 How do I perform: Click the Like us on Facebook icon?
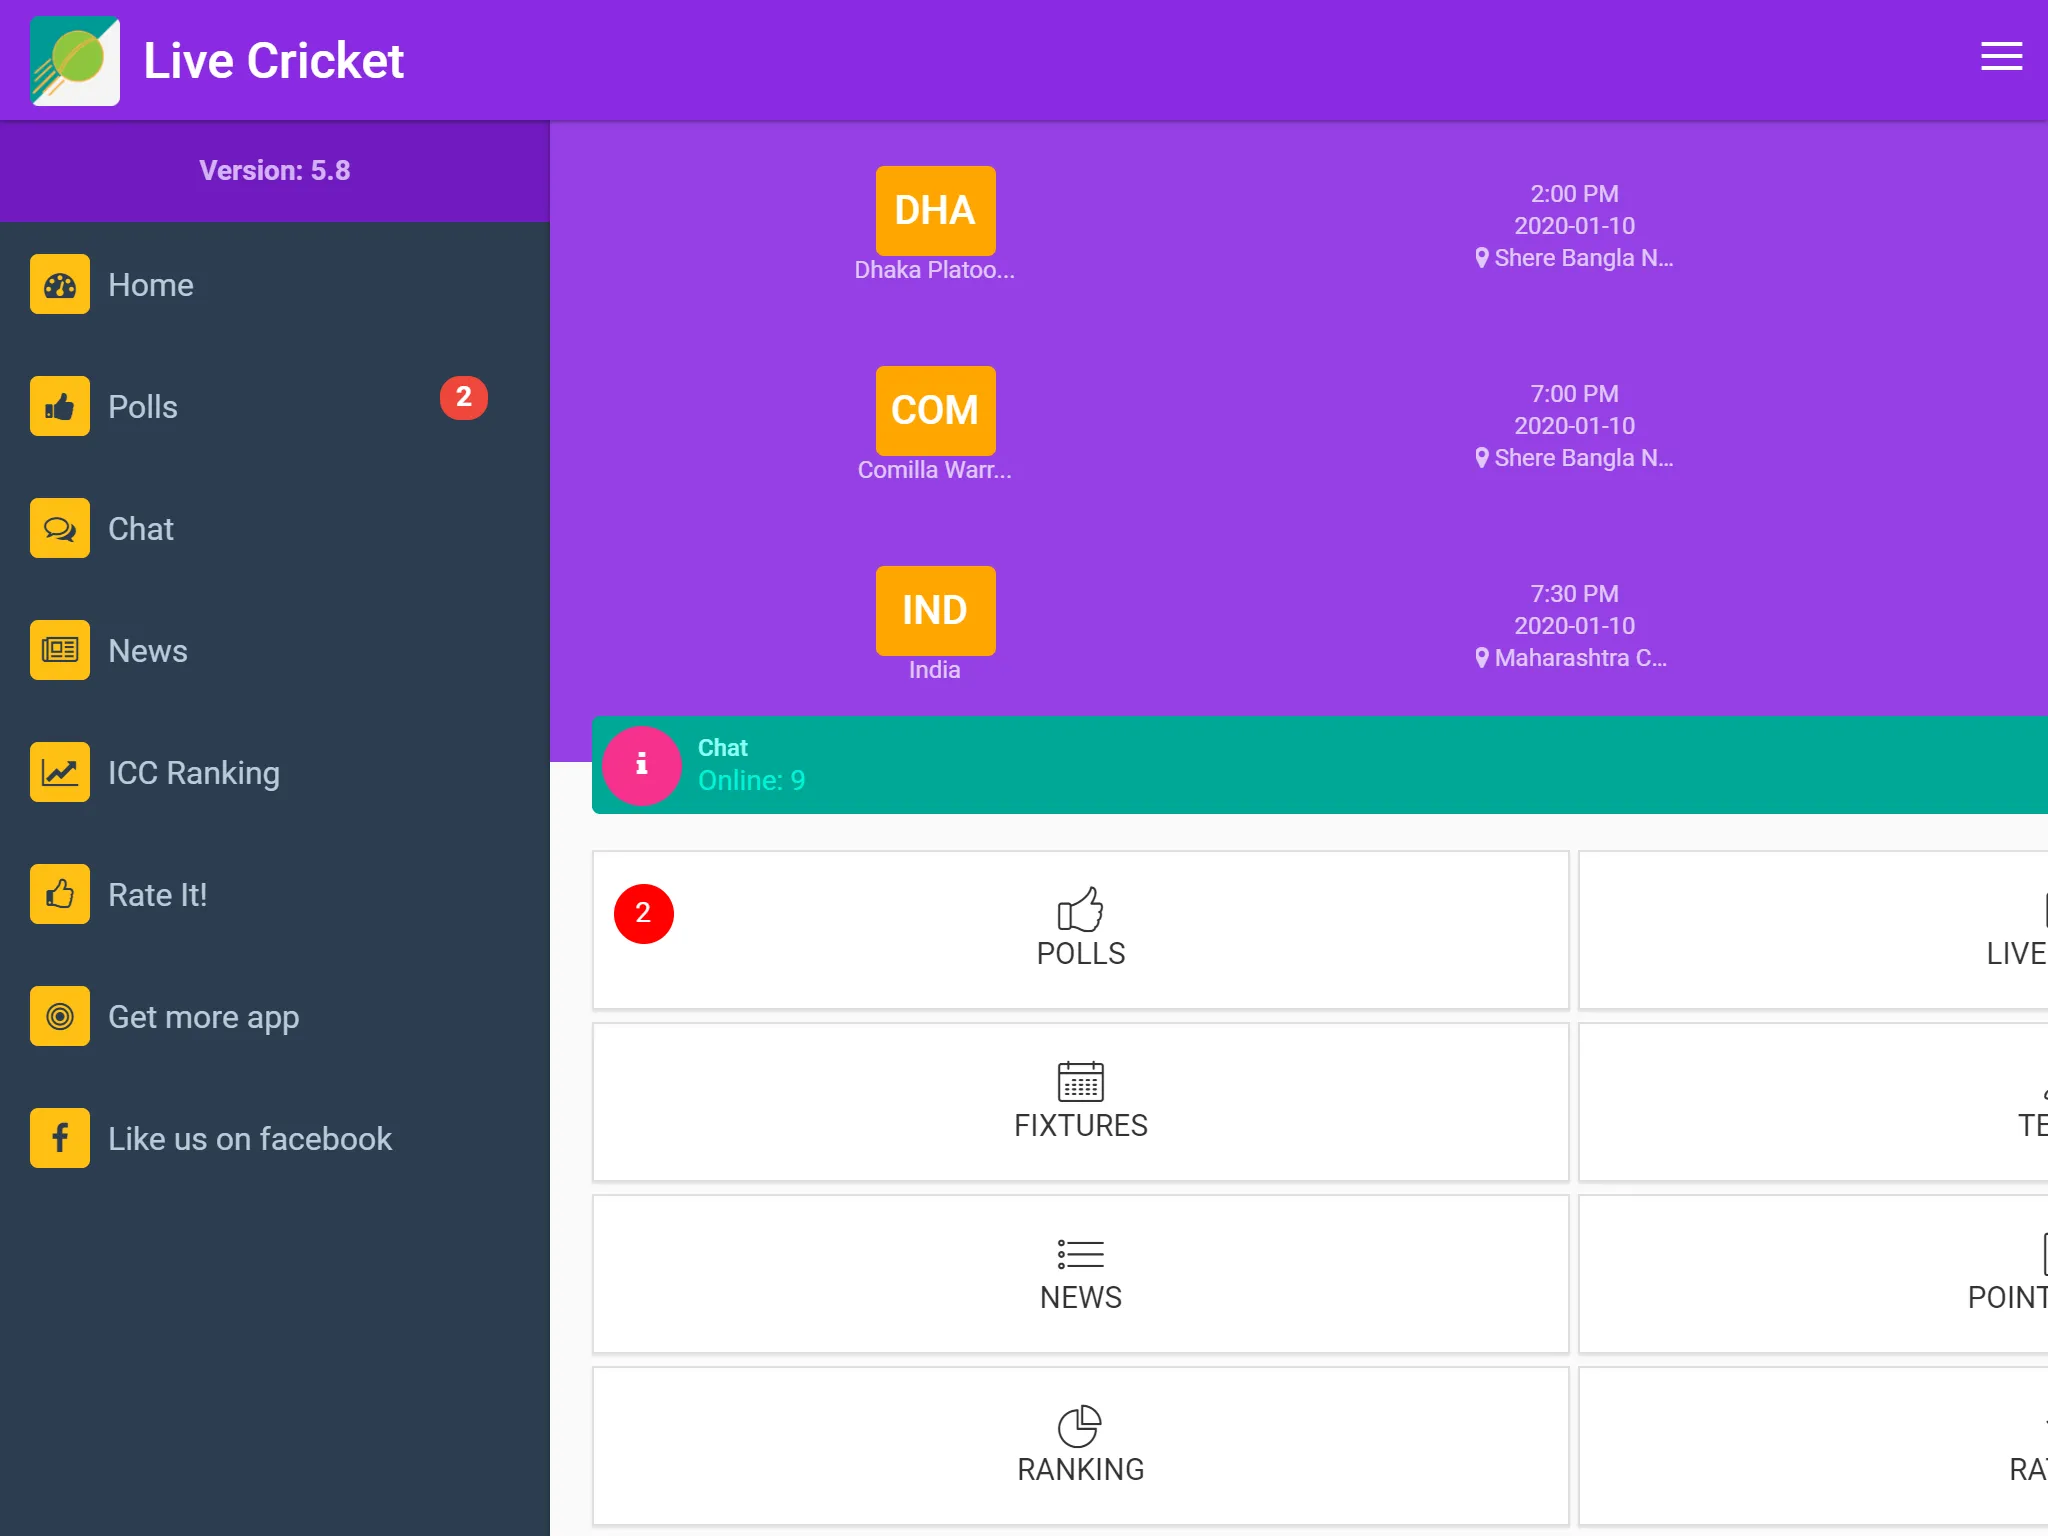61,1137
